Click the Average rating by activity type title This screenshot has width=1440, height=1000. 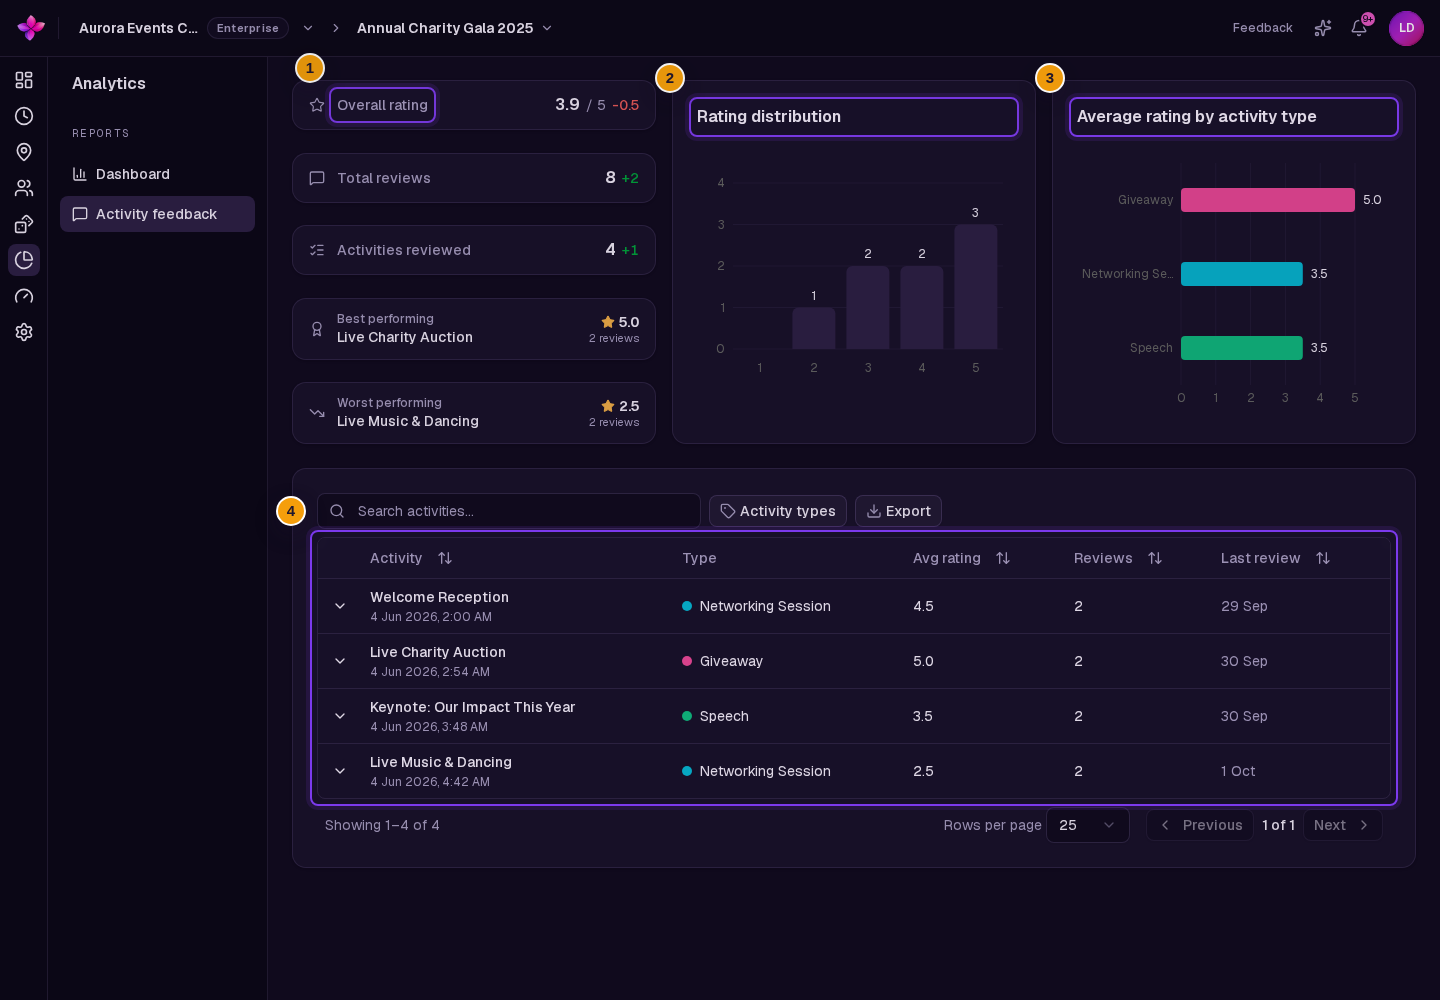tap(1197, 117)
